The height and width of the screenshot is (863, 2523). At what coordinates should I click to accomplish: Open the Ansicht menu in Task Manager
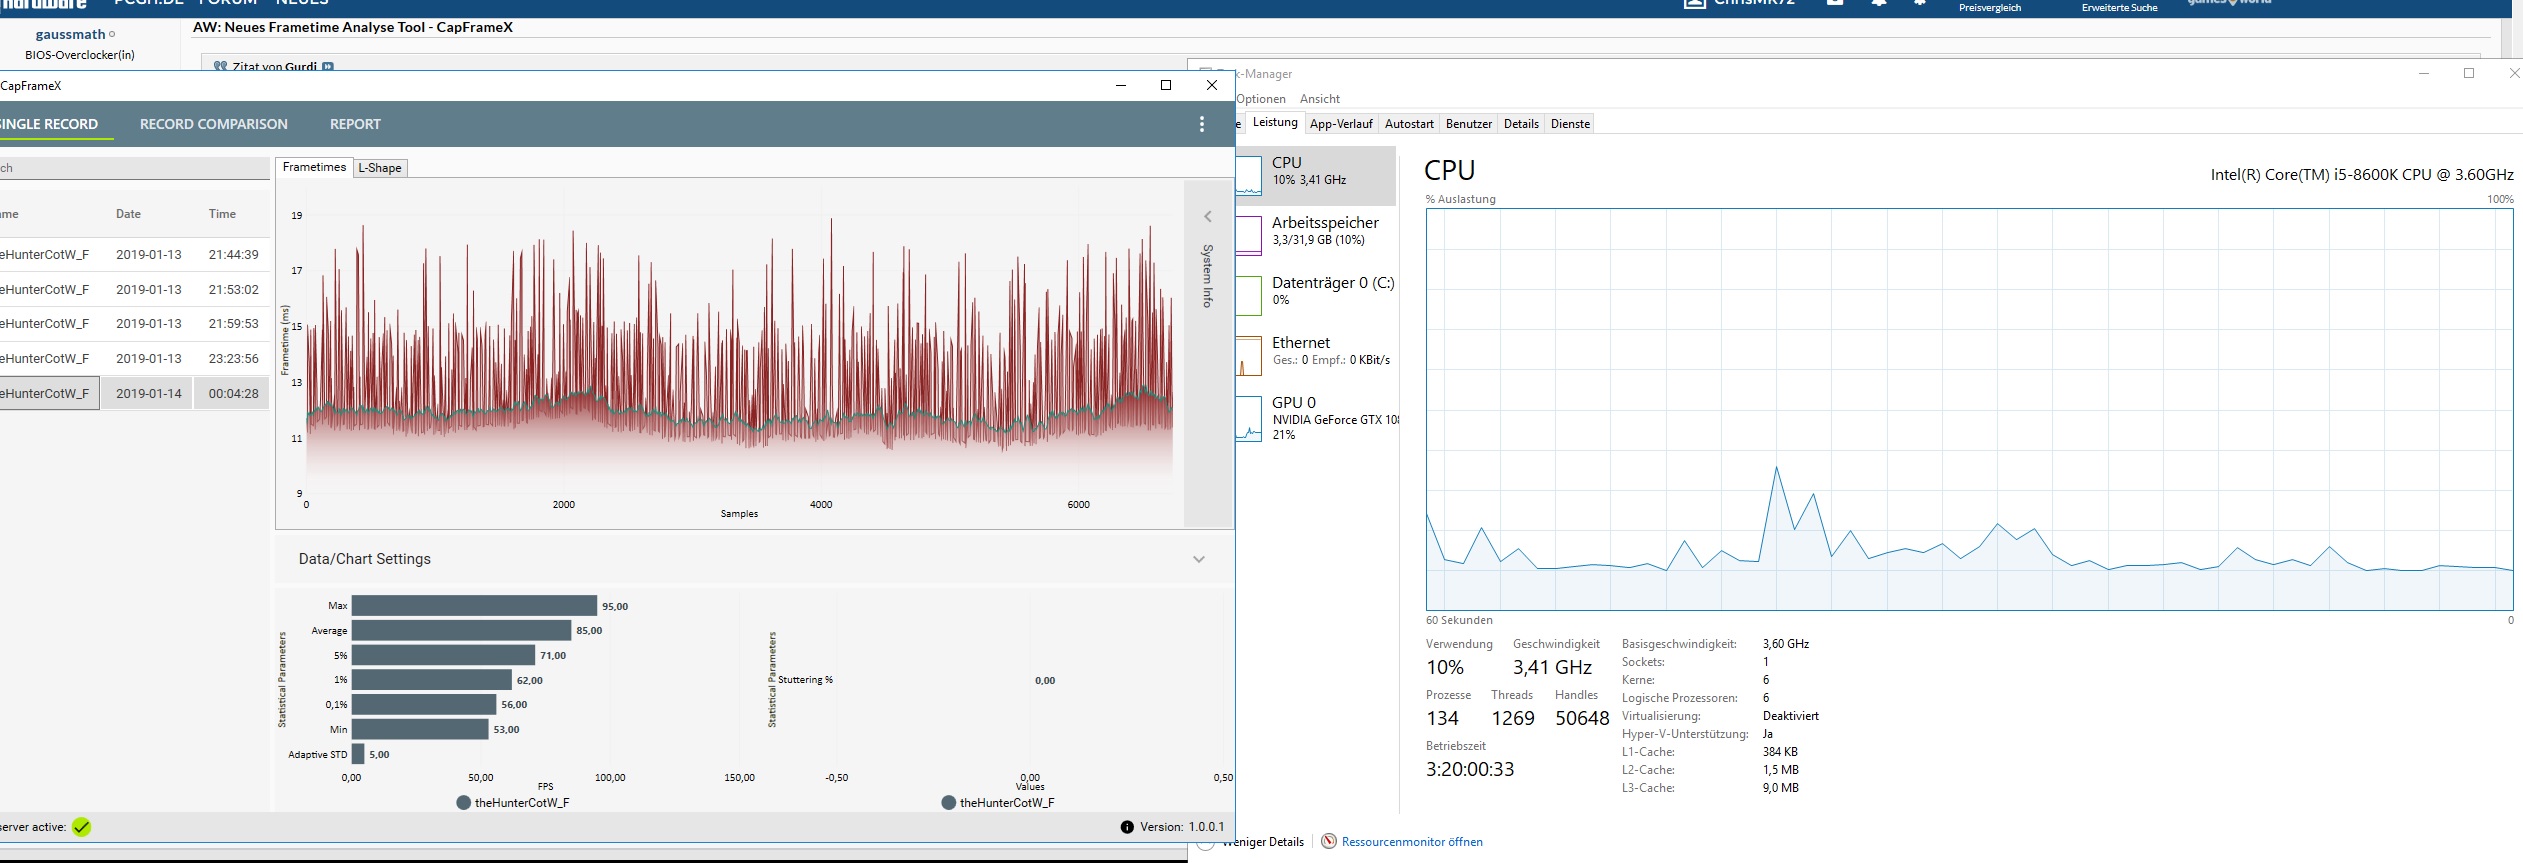click(x=1320, y=99)
